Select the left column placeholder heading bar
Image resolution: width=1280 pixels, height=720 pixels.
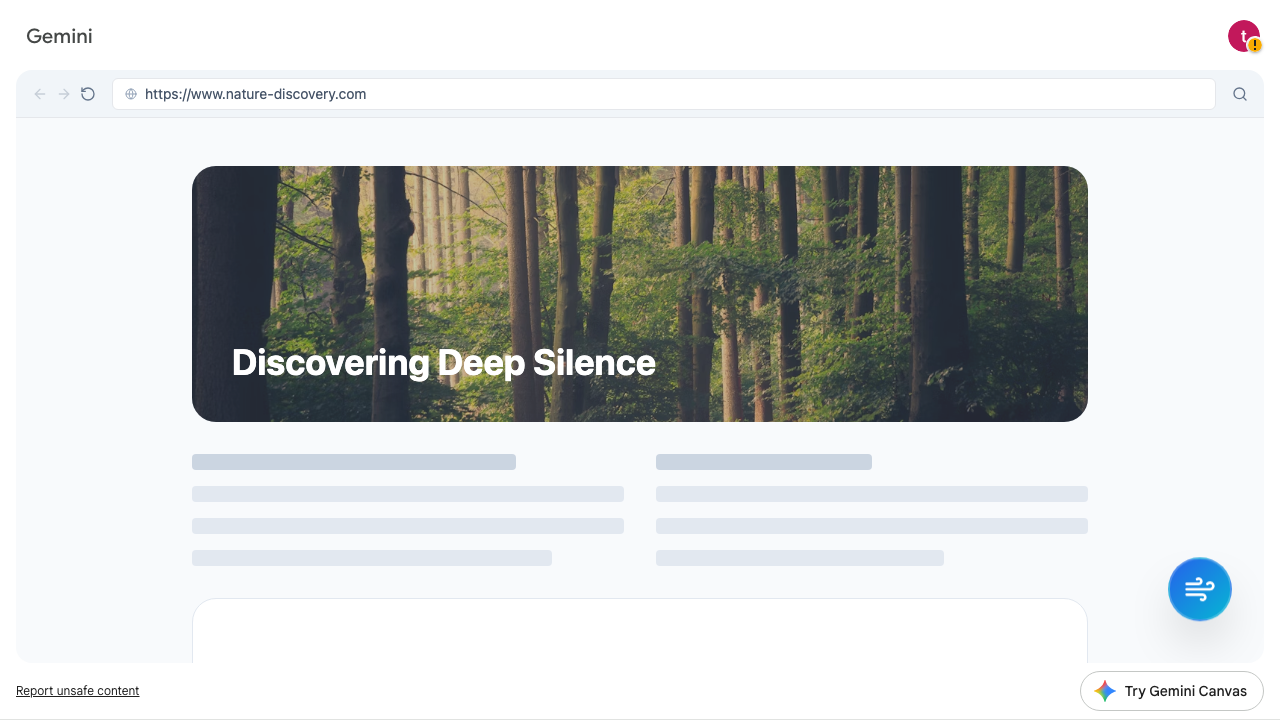(353, 462)
